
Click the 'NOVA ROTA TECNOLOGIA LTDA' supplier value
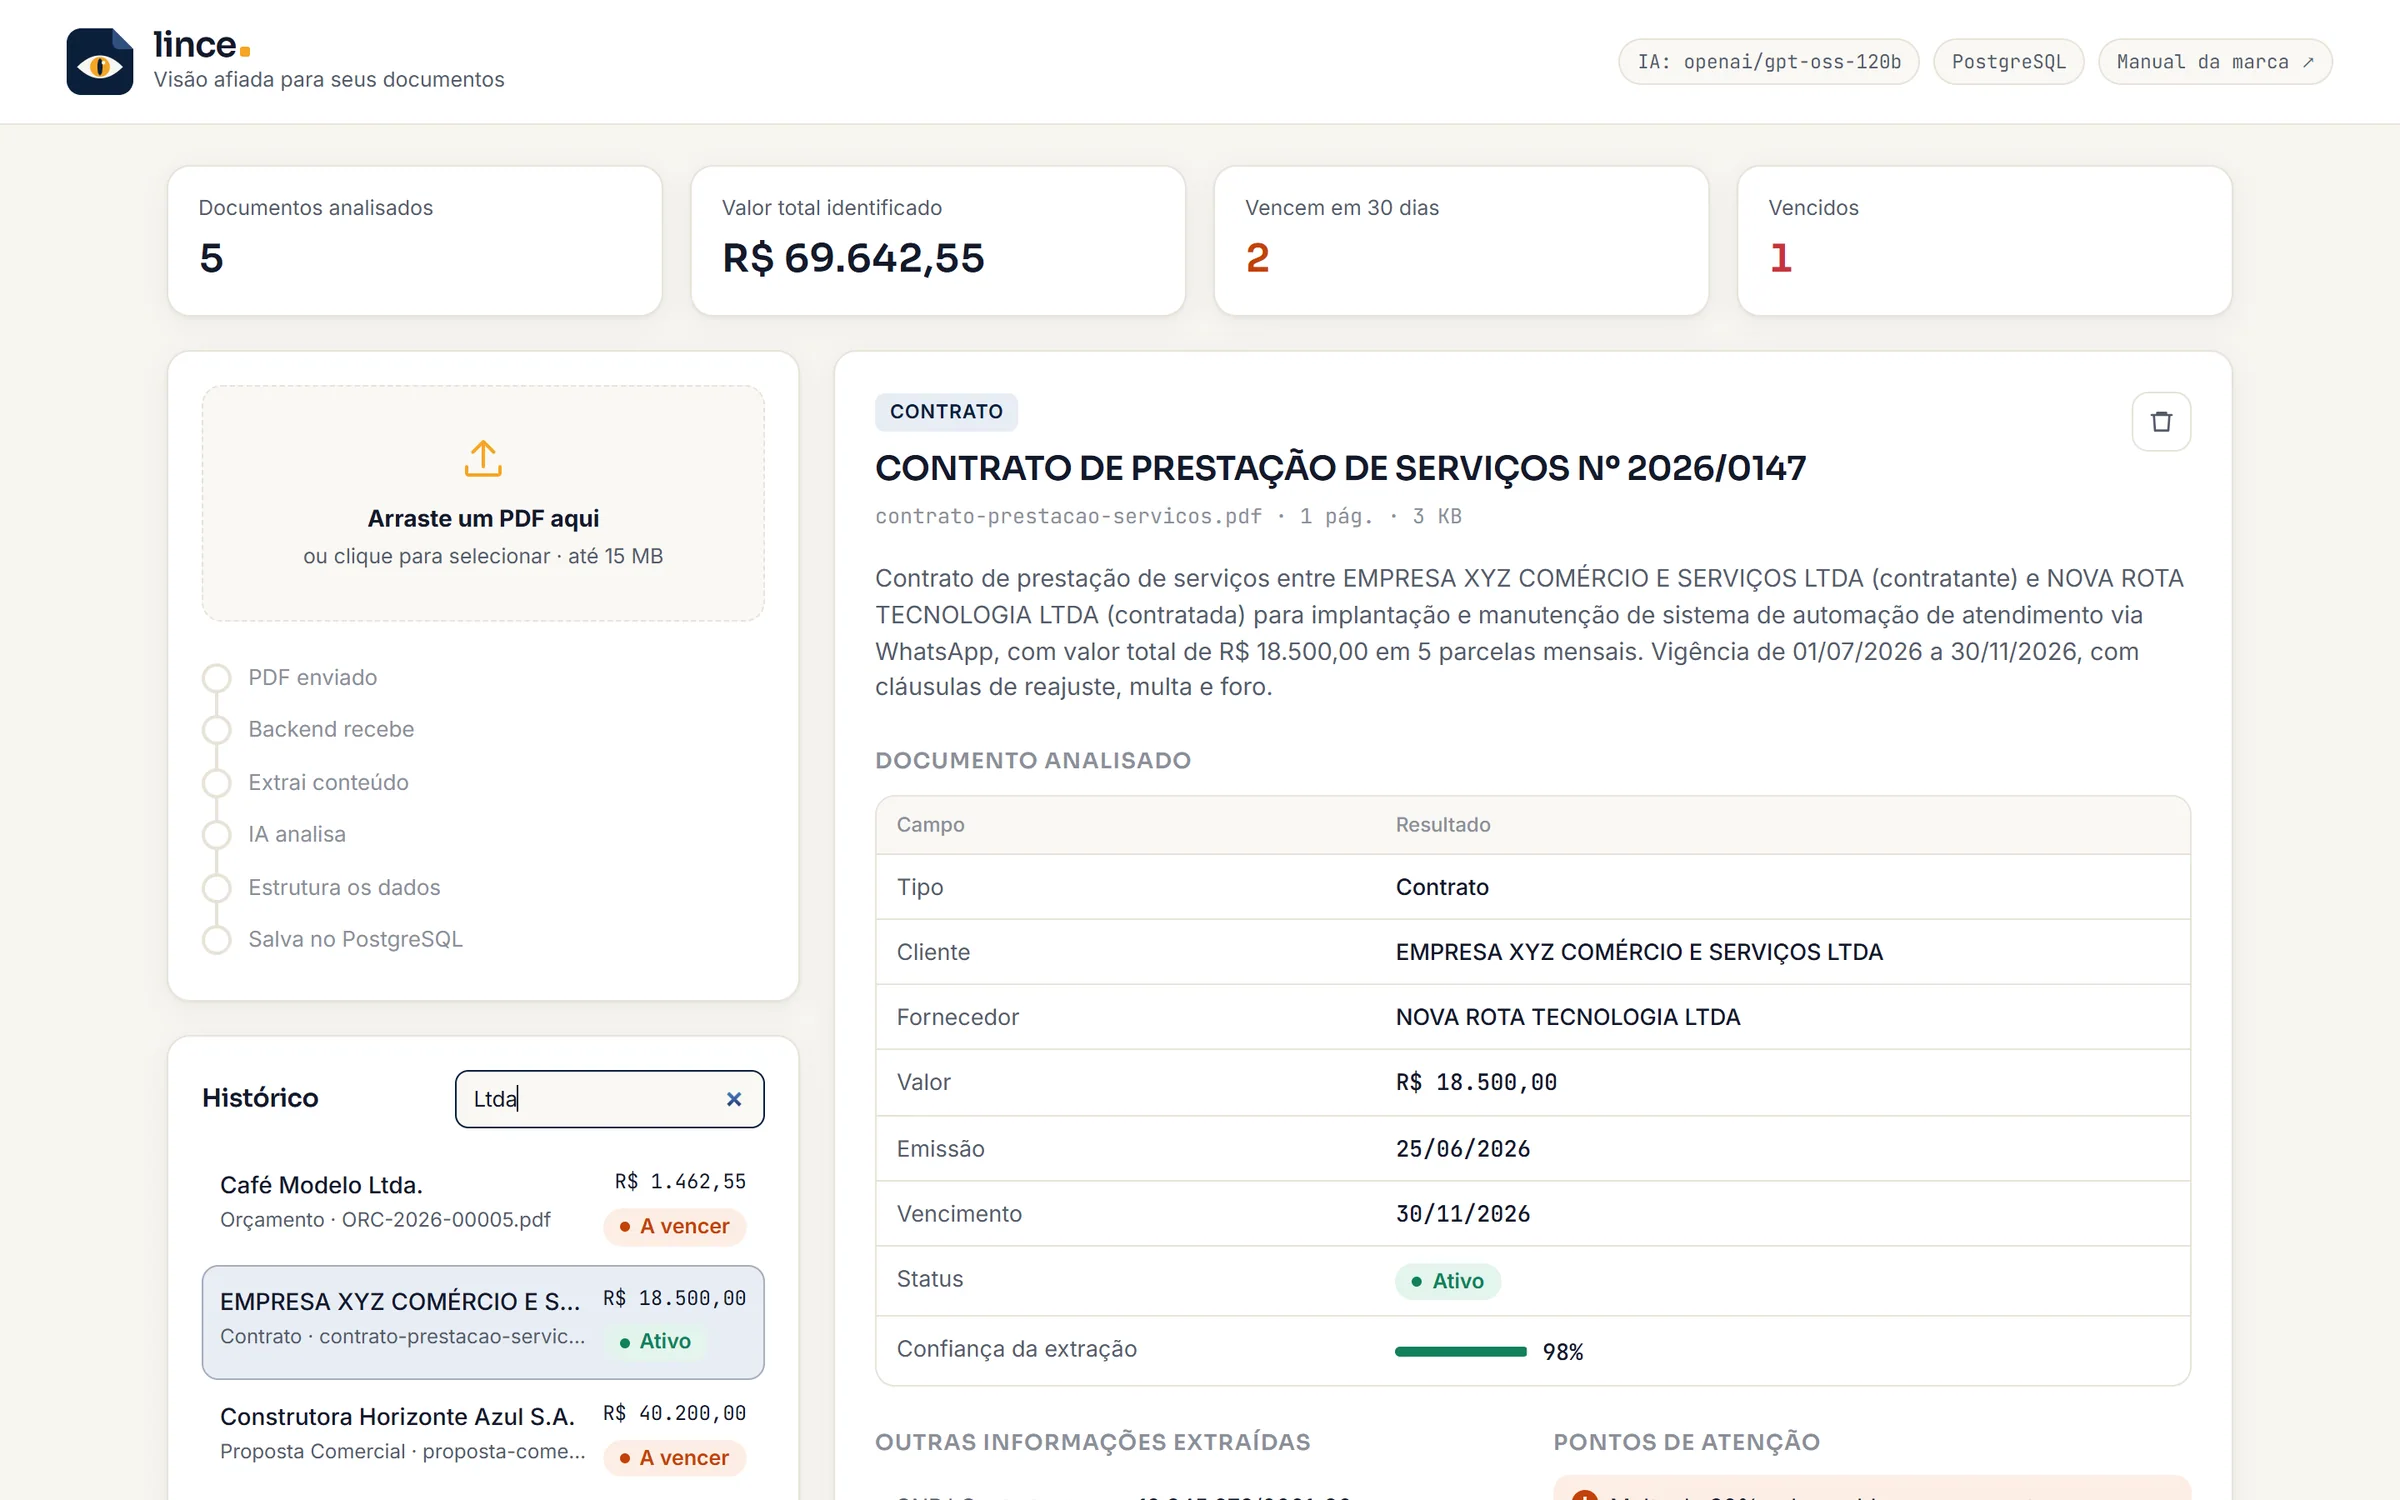pos(1568,1017)
